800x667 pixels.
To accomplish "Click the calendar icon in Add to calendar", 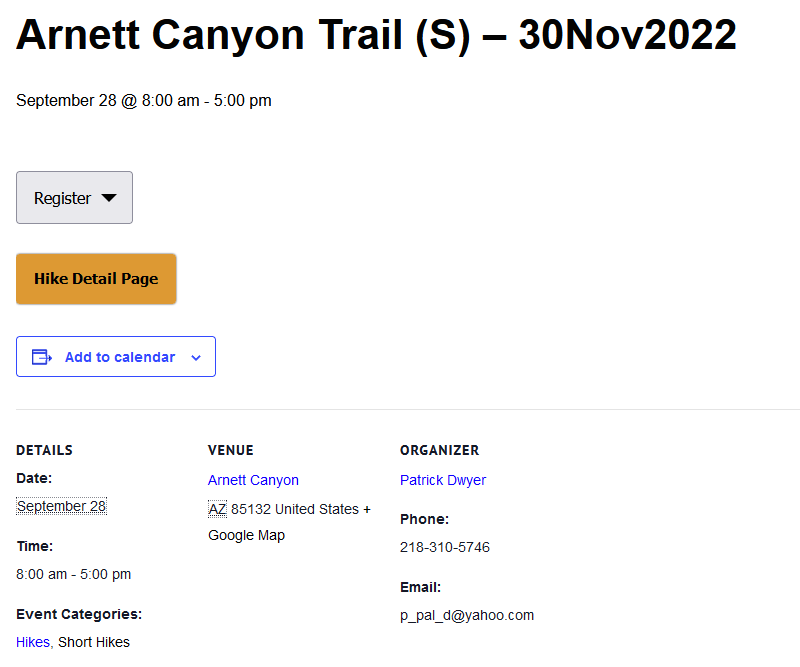I will (x=42, y=357).
